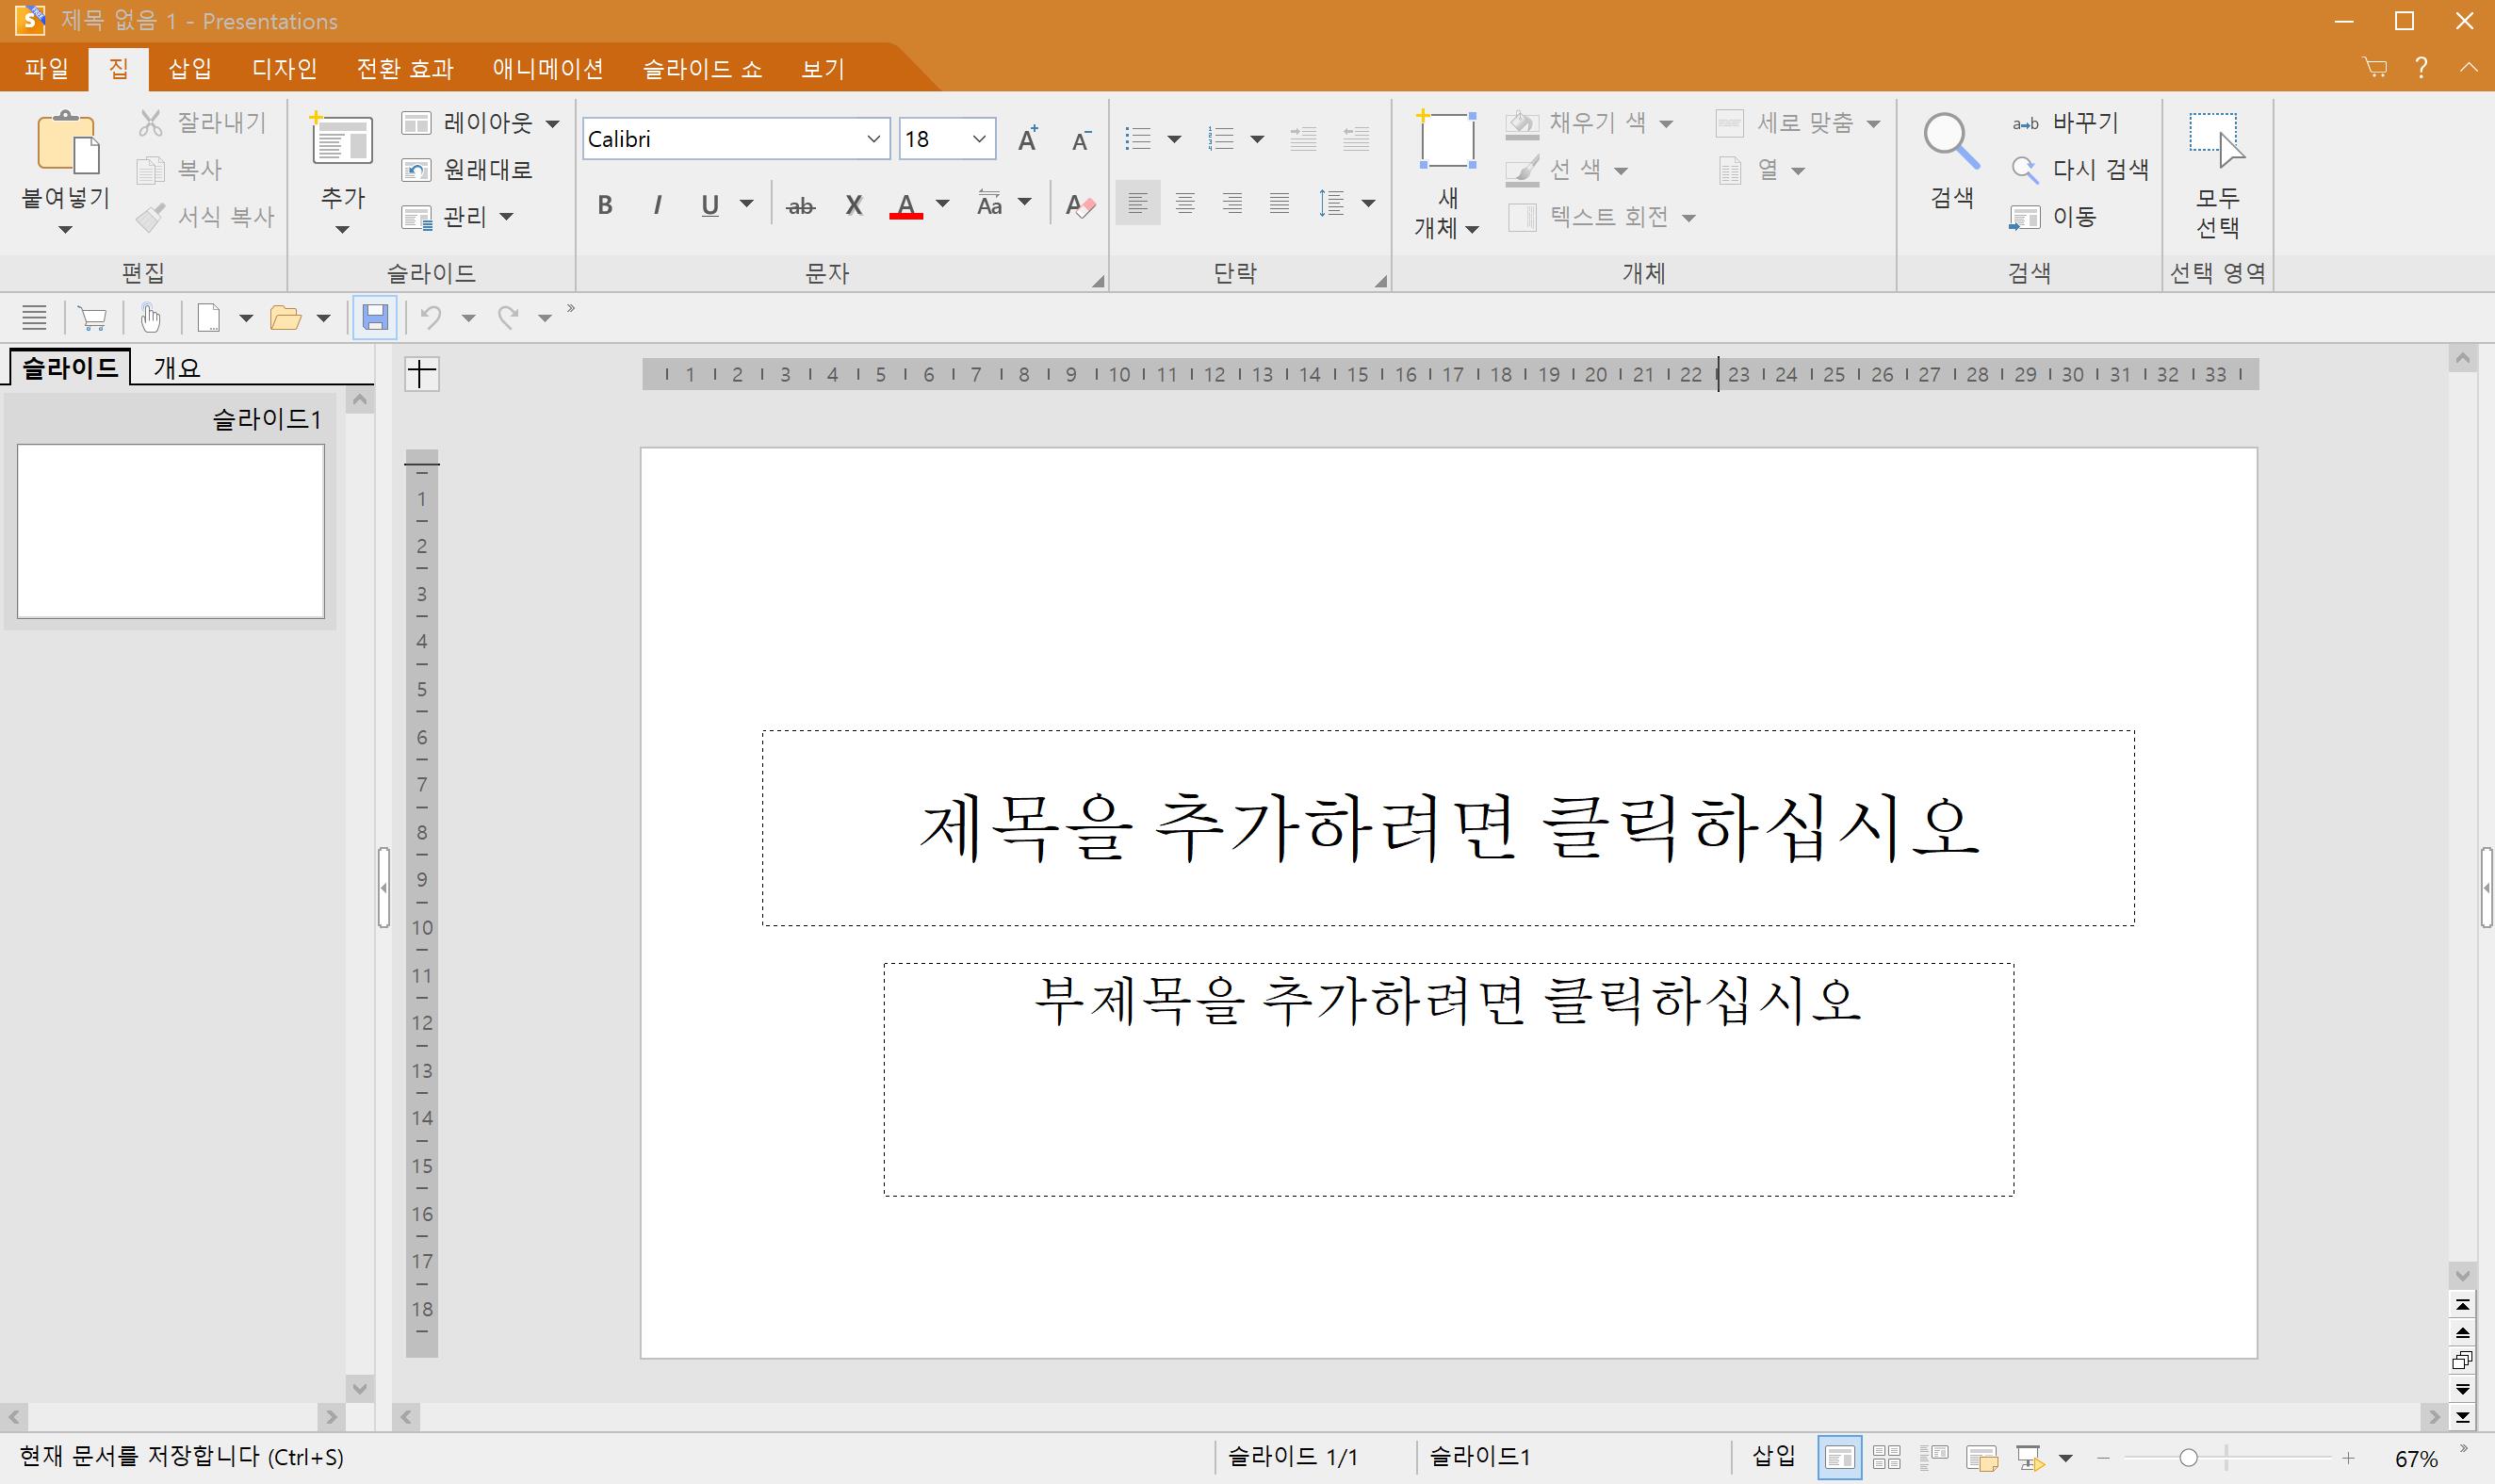2495x1484 pixels.
Task: Open the File (파일) menu
Action: click(46, 68)
